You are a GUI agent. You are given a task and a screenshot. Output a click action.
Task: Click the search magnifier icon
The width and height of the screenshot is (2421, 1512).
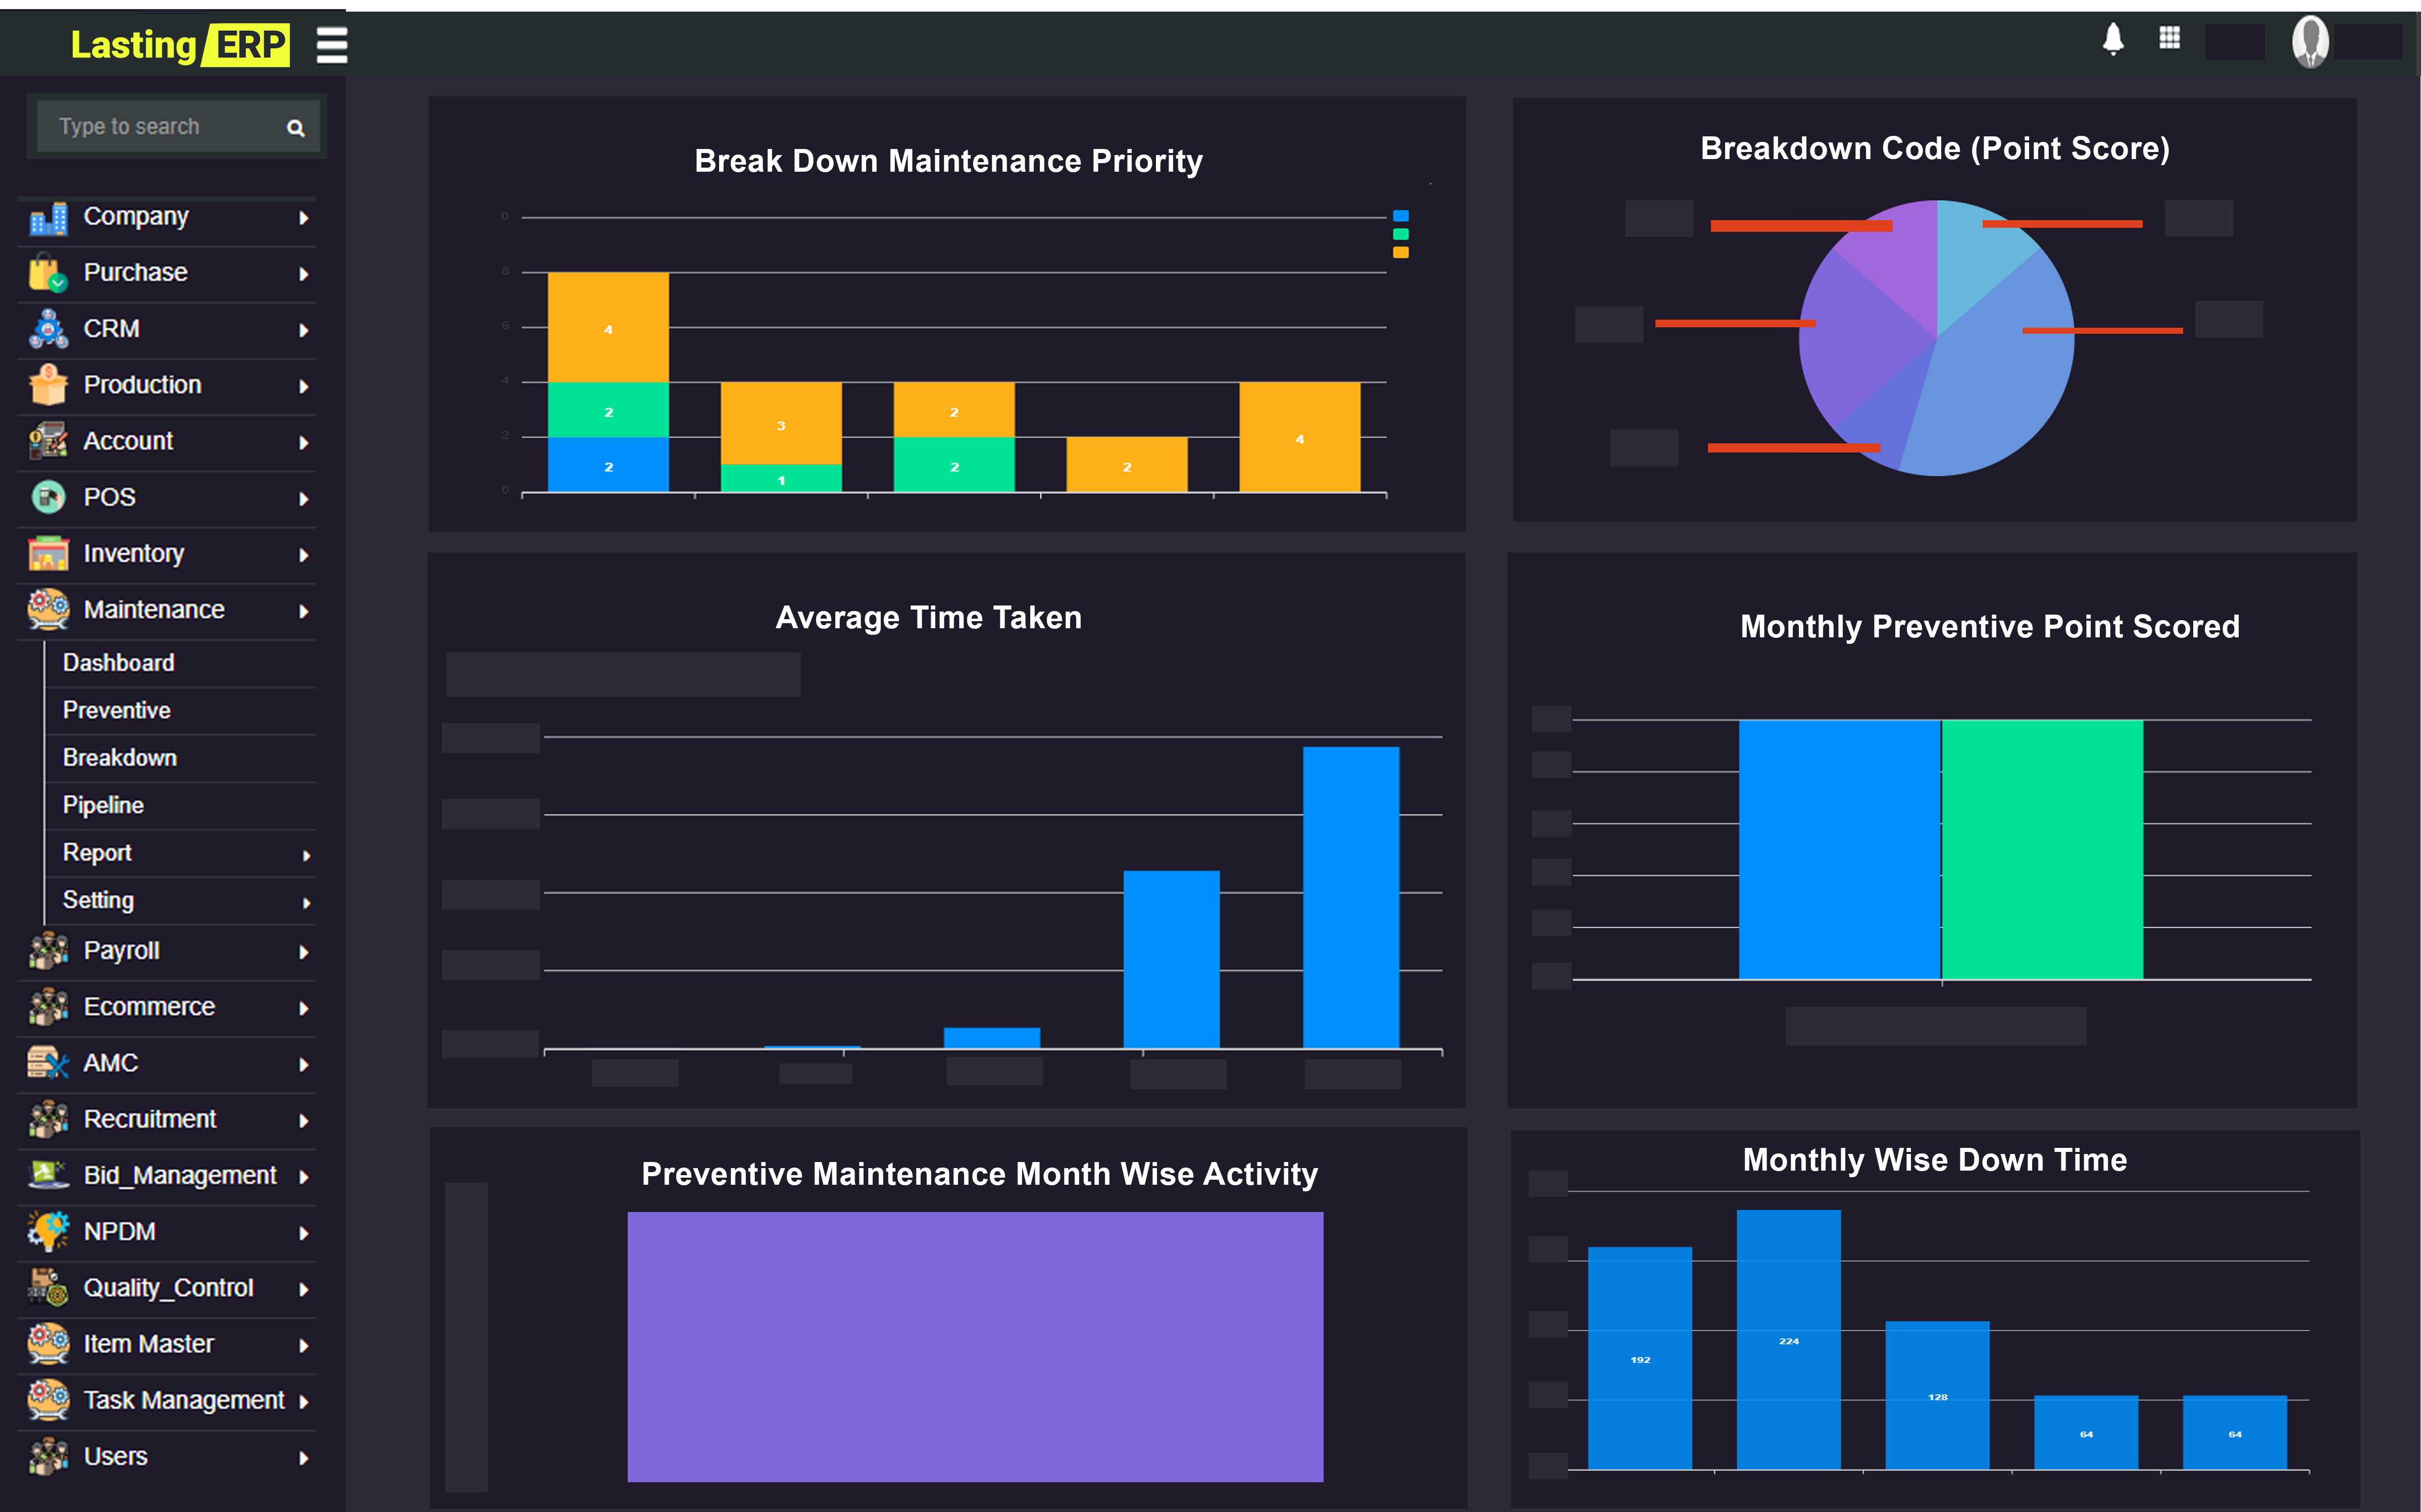pyautogui.click(x=295, y=128)
